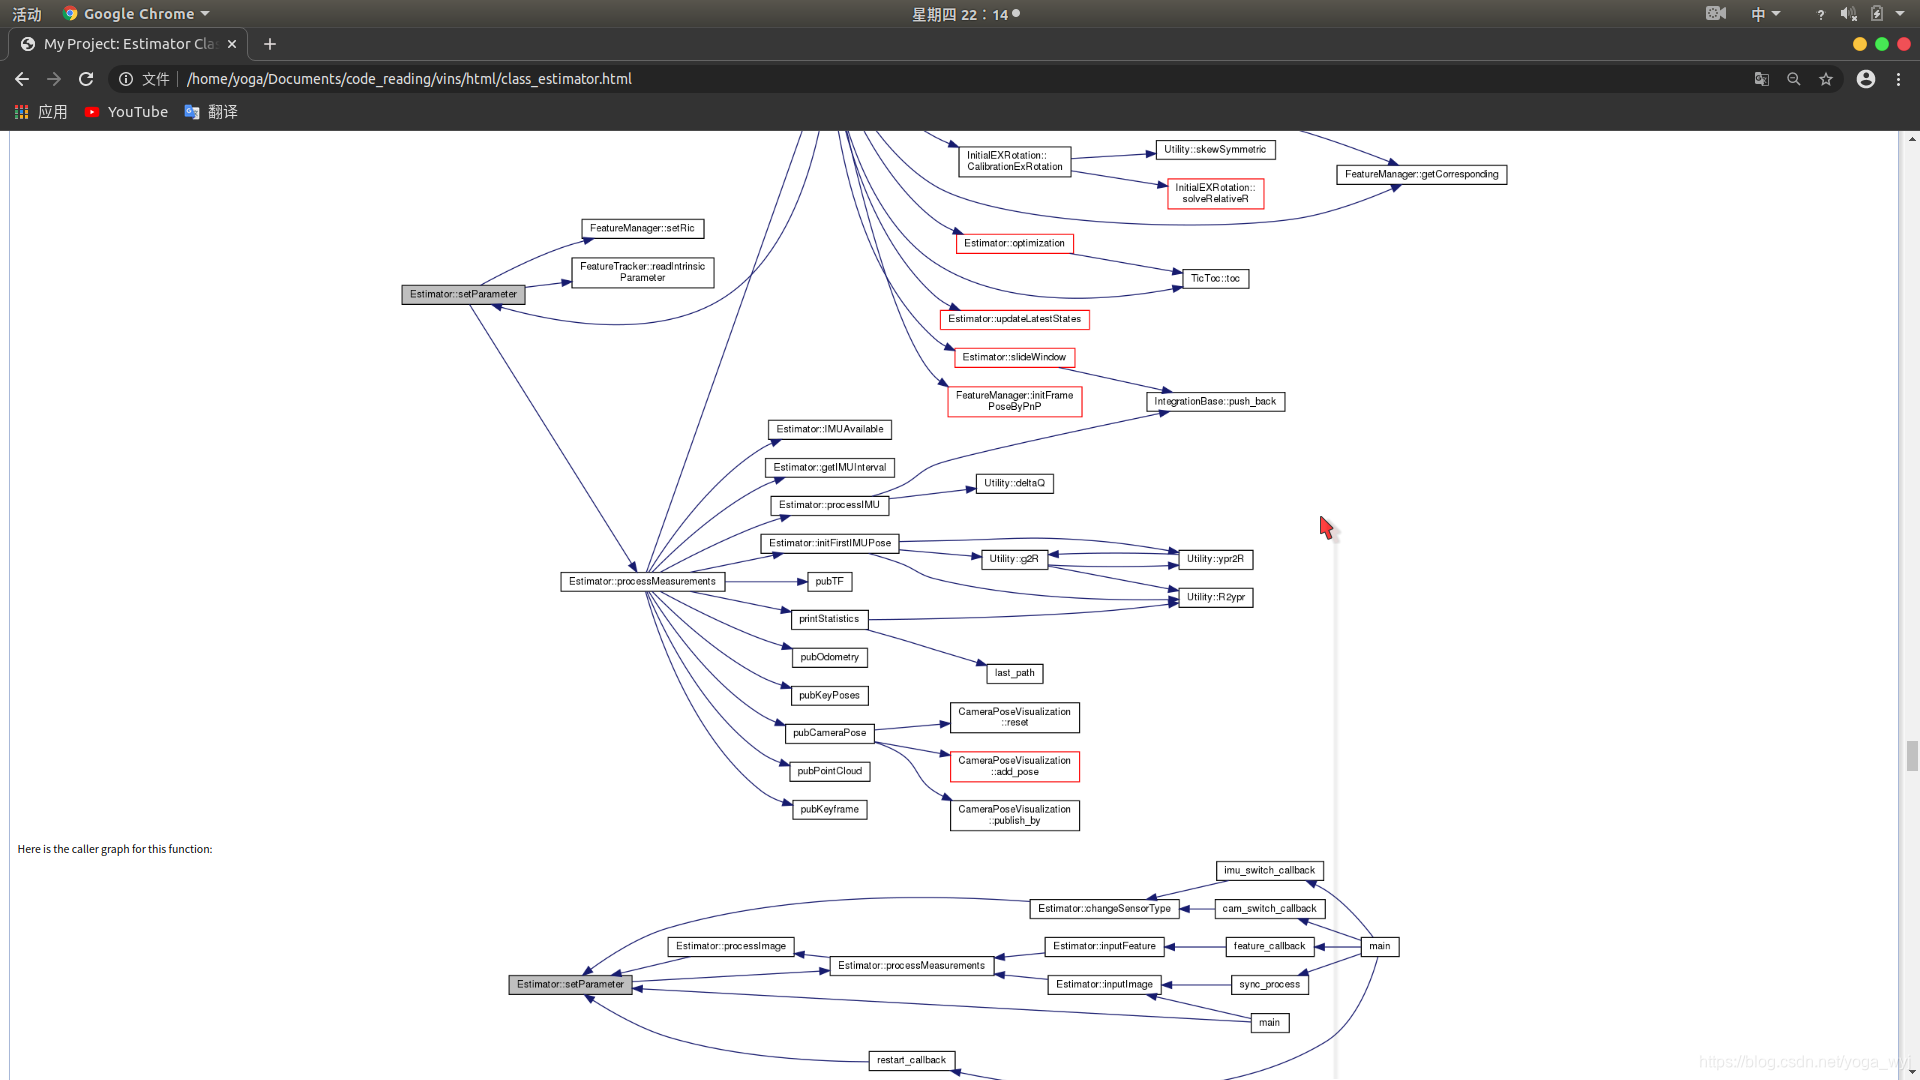The height and width of the screenshot is (1080, 1920).
Task: Click the pubOdometry node
Action: tap(830, 658)
